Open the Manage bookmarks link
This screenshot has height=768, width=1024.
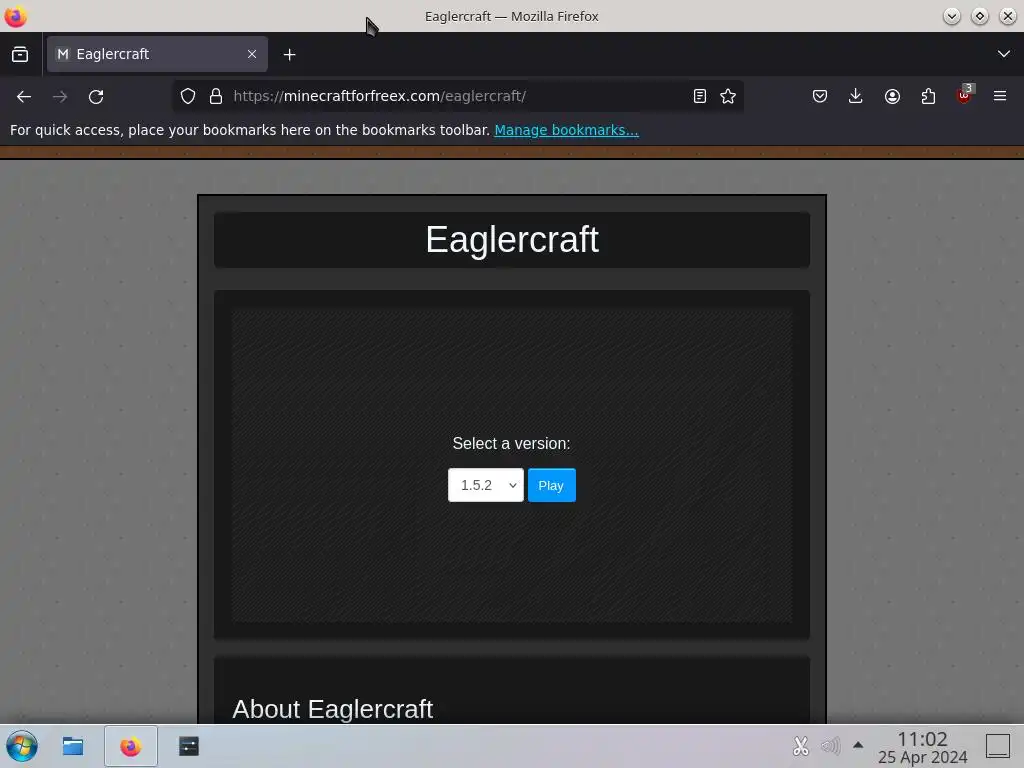click(566, 130)
